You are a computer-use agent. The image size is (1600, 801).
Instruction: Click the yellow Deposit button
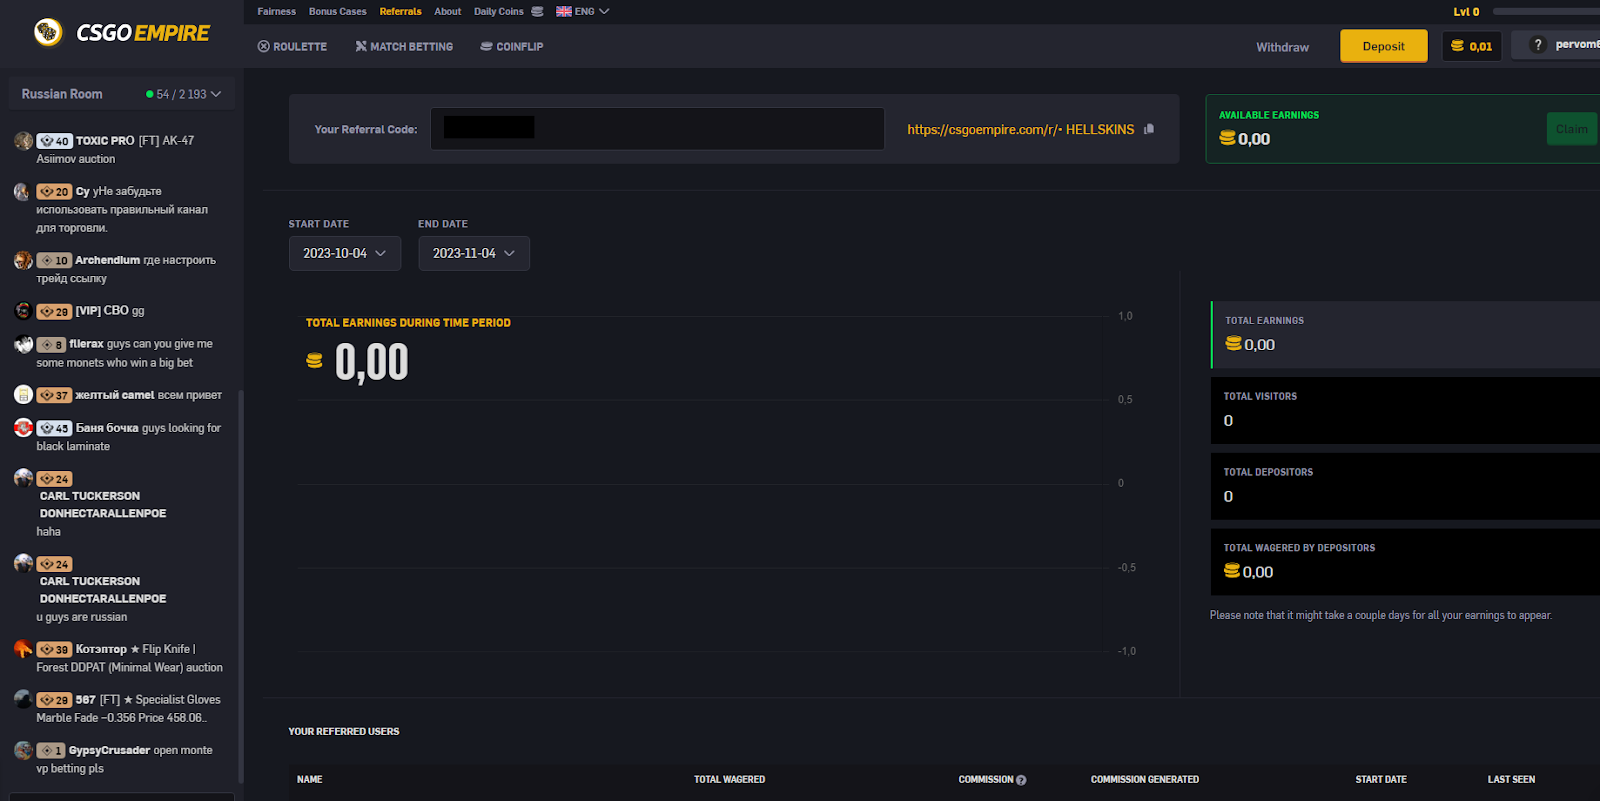click(1384, 46)
